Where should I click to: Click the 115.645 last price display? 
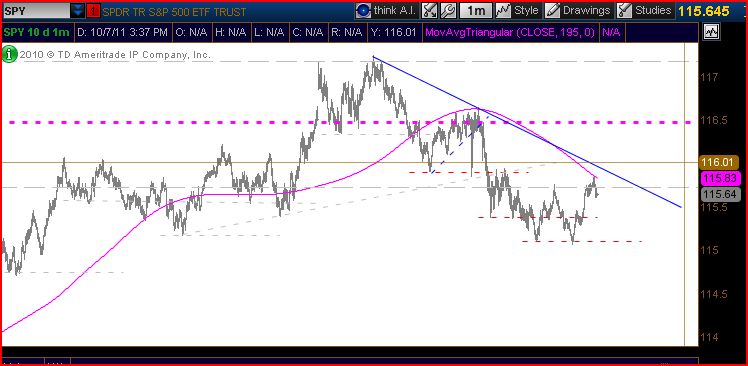pos(704,11)
